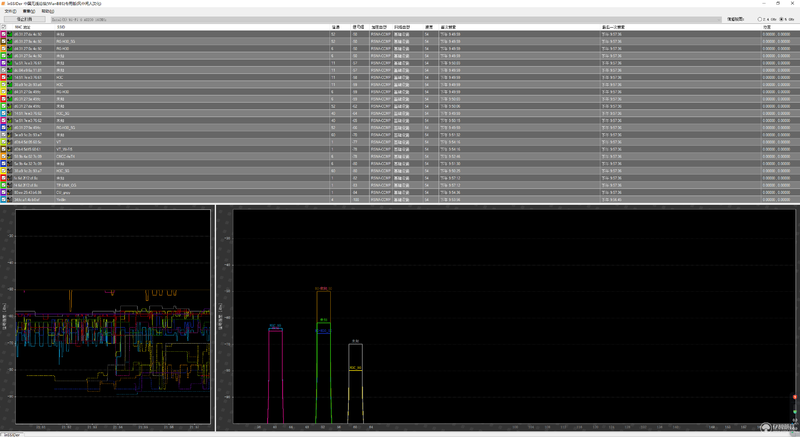Toggle orange checkbox of the CMCC network row
Viewport: 800px width, 437px height.
click(4, 157)
